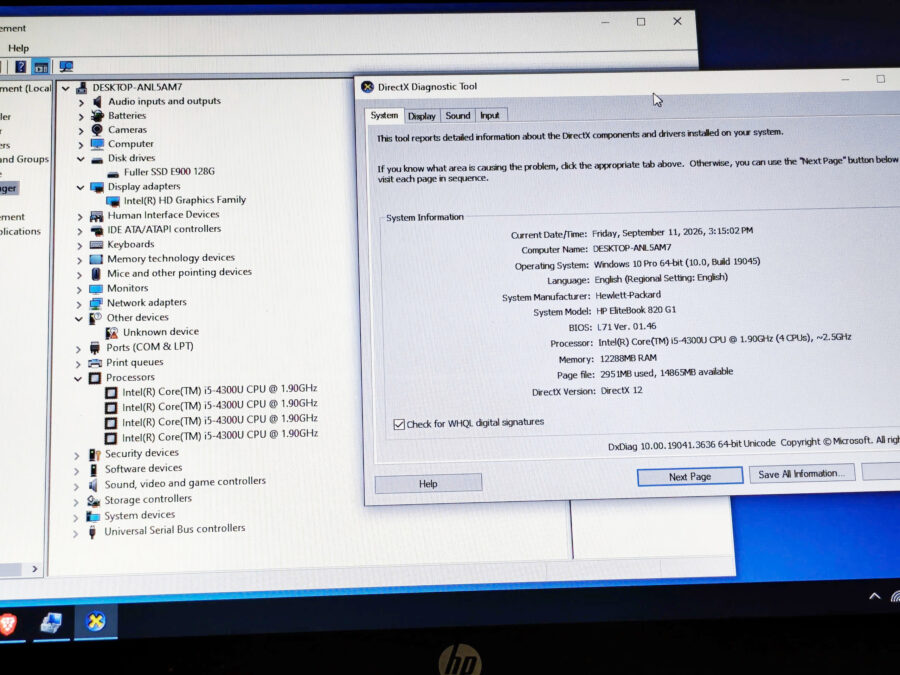Collapse the Display adapters category
Viewport: 900px width, 675px height.
click(x=80, y=187)
